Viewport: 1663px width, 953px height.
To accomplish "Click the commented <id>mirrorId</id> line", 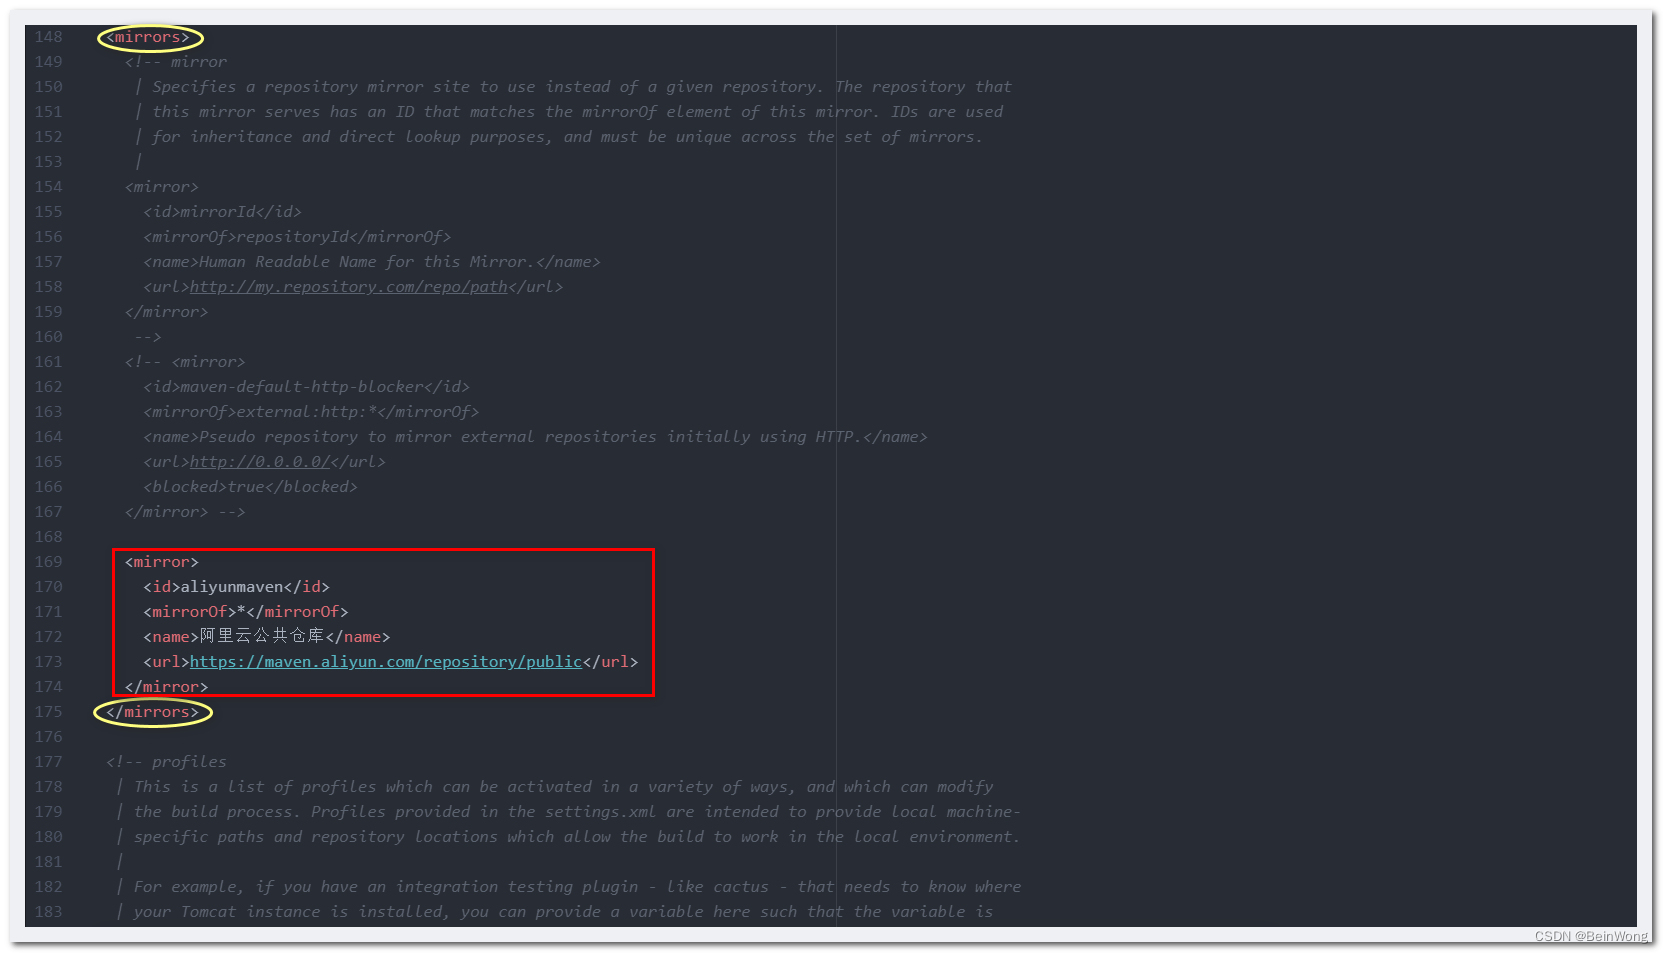I will pos(222,212).
